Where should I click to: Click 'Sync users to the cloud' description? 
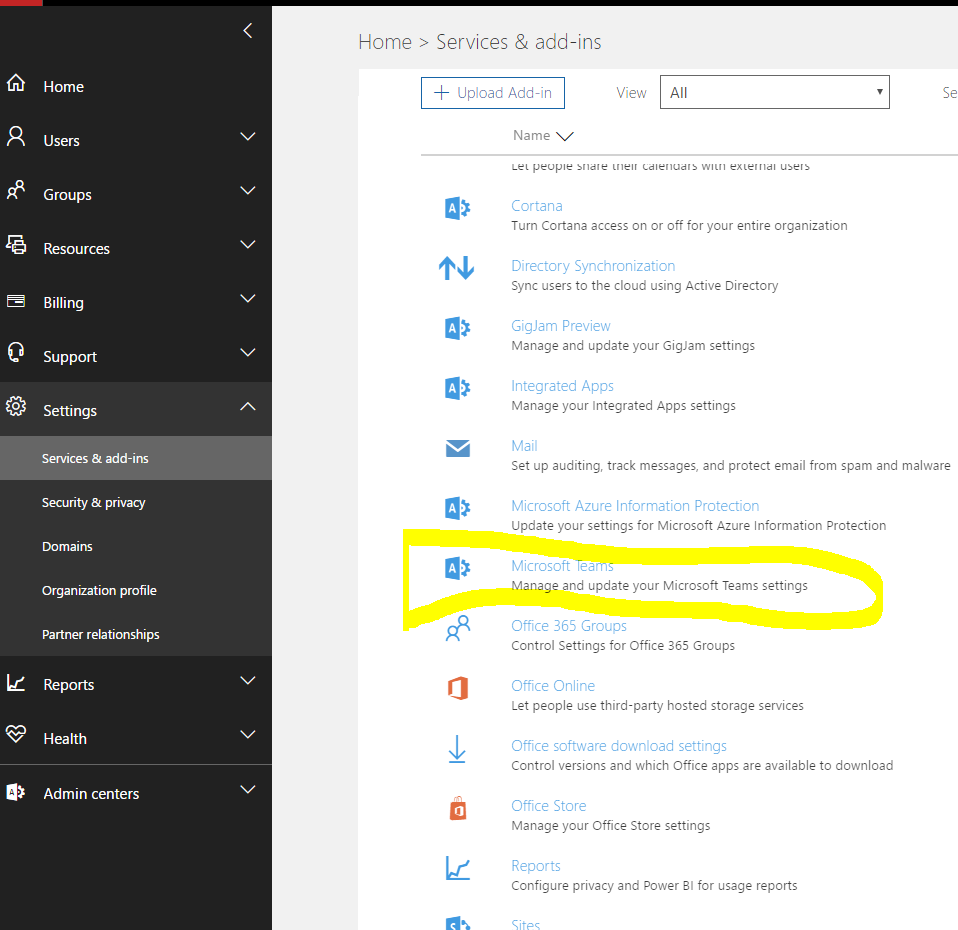(x=645, y=285)
